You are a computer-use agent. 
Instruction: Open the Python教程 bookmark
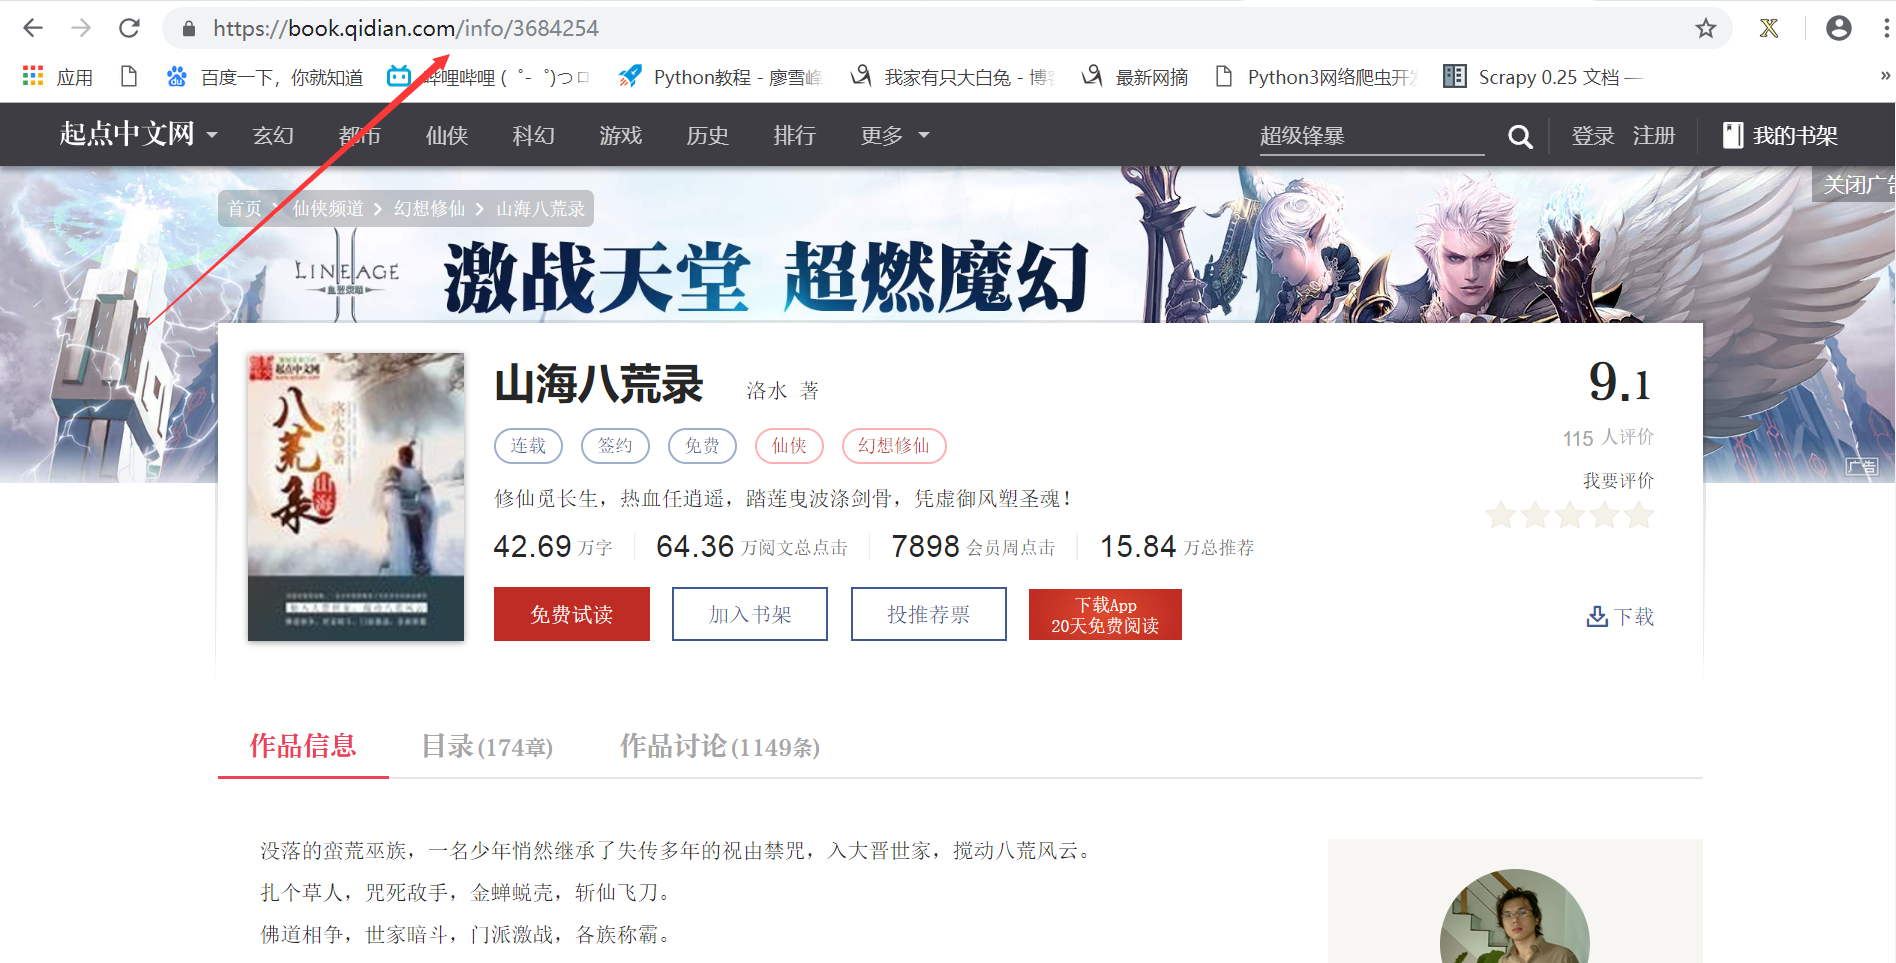coord(720,77)
